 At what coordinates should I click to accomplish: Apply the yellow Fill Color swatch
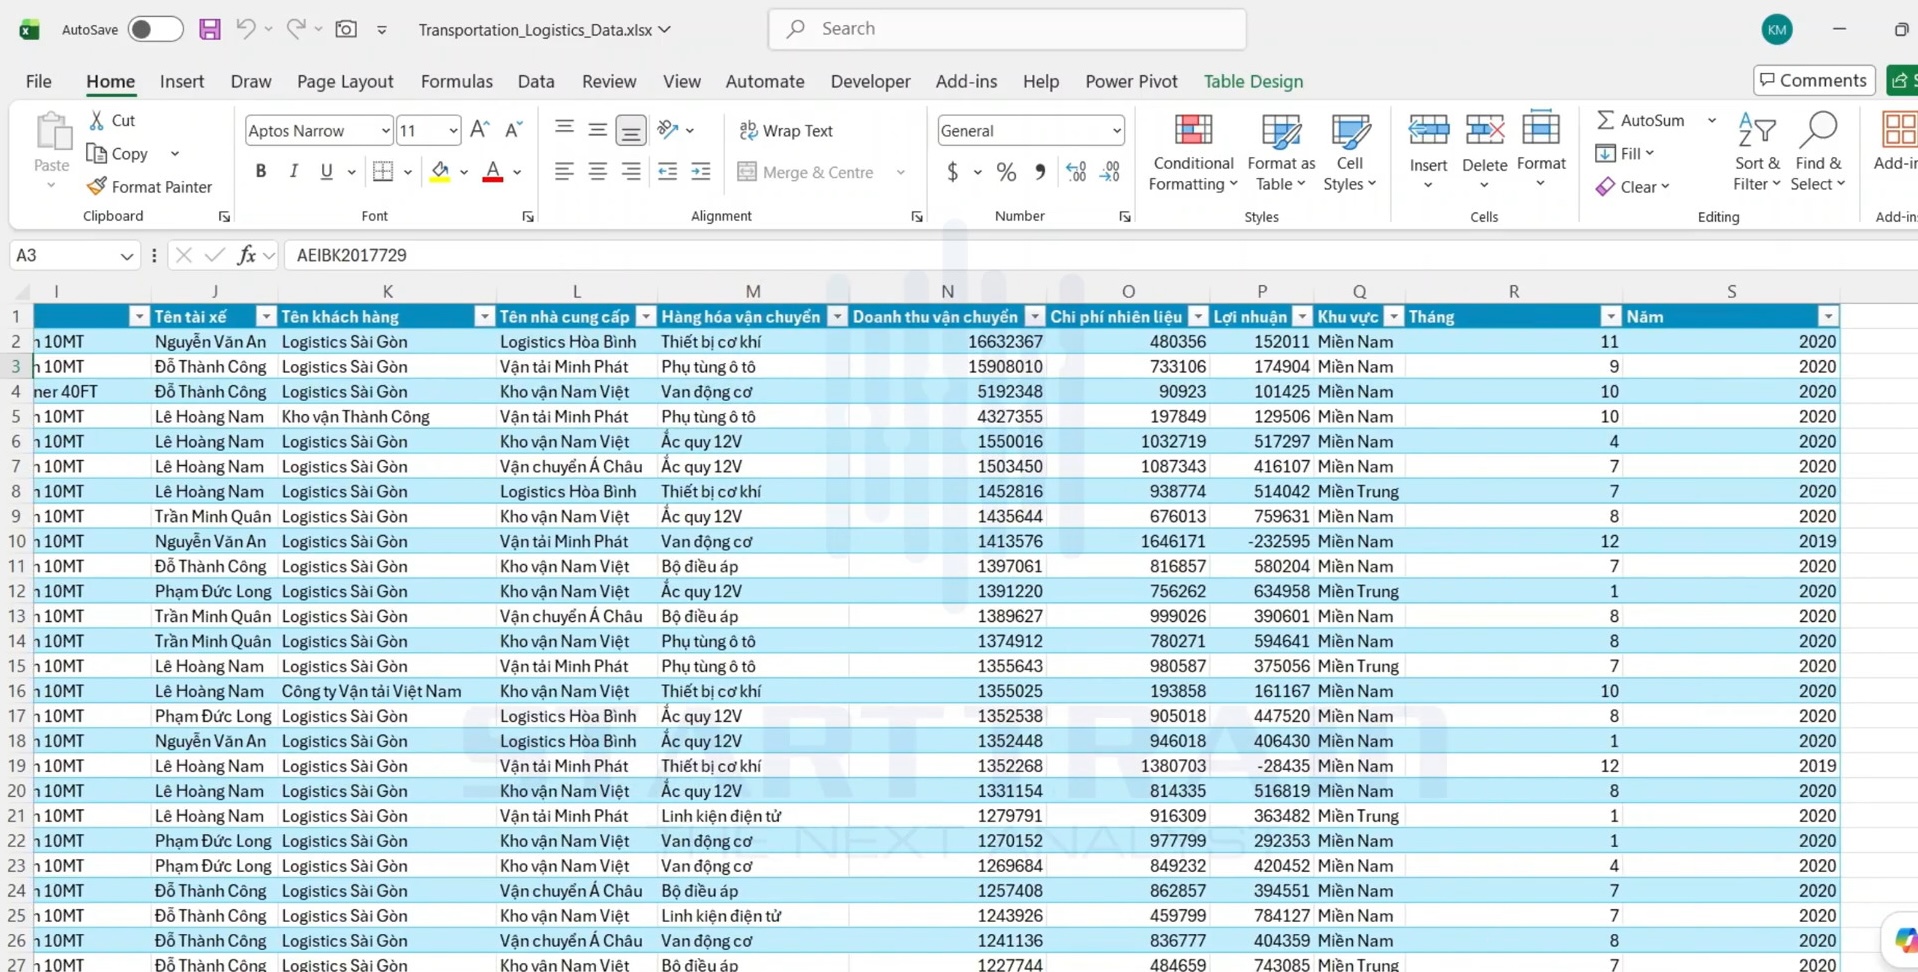[440, 172]
